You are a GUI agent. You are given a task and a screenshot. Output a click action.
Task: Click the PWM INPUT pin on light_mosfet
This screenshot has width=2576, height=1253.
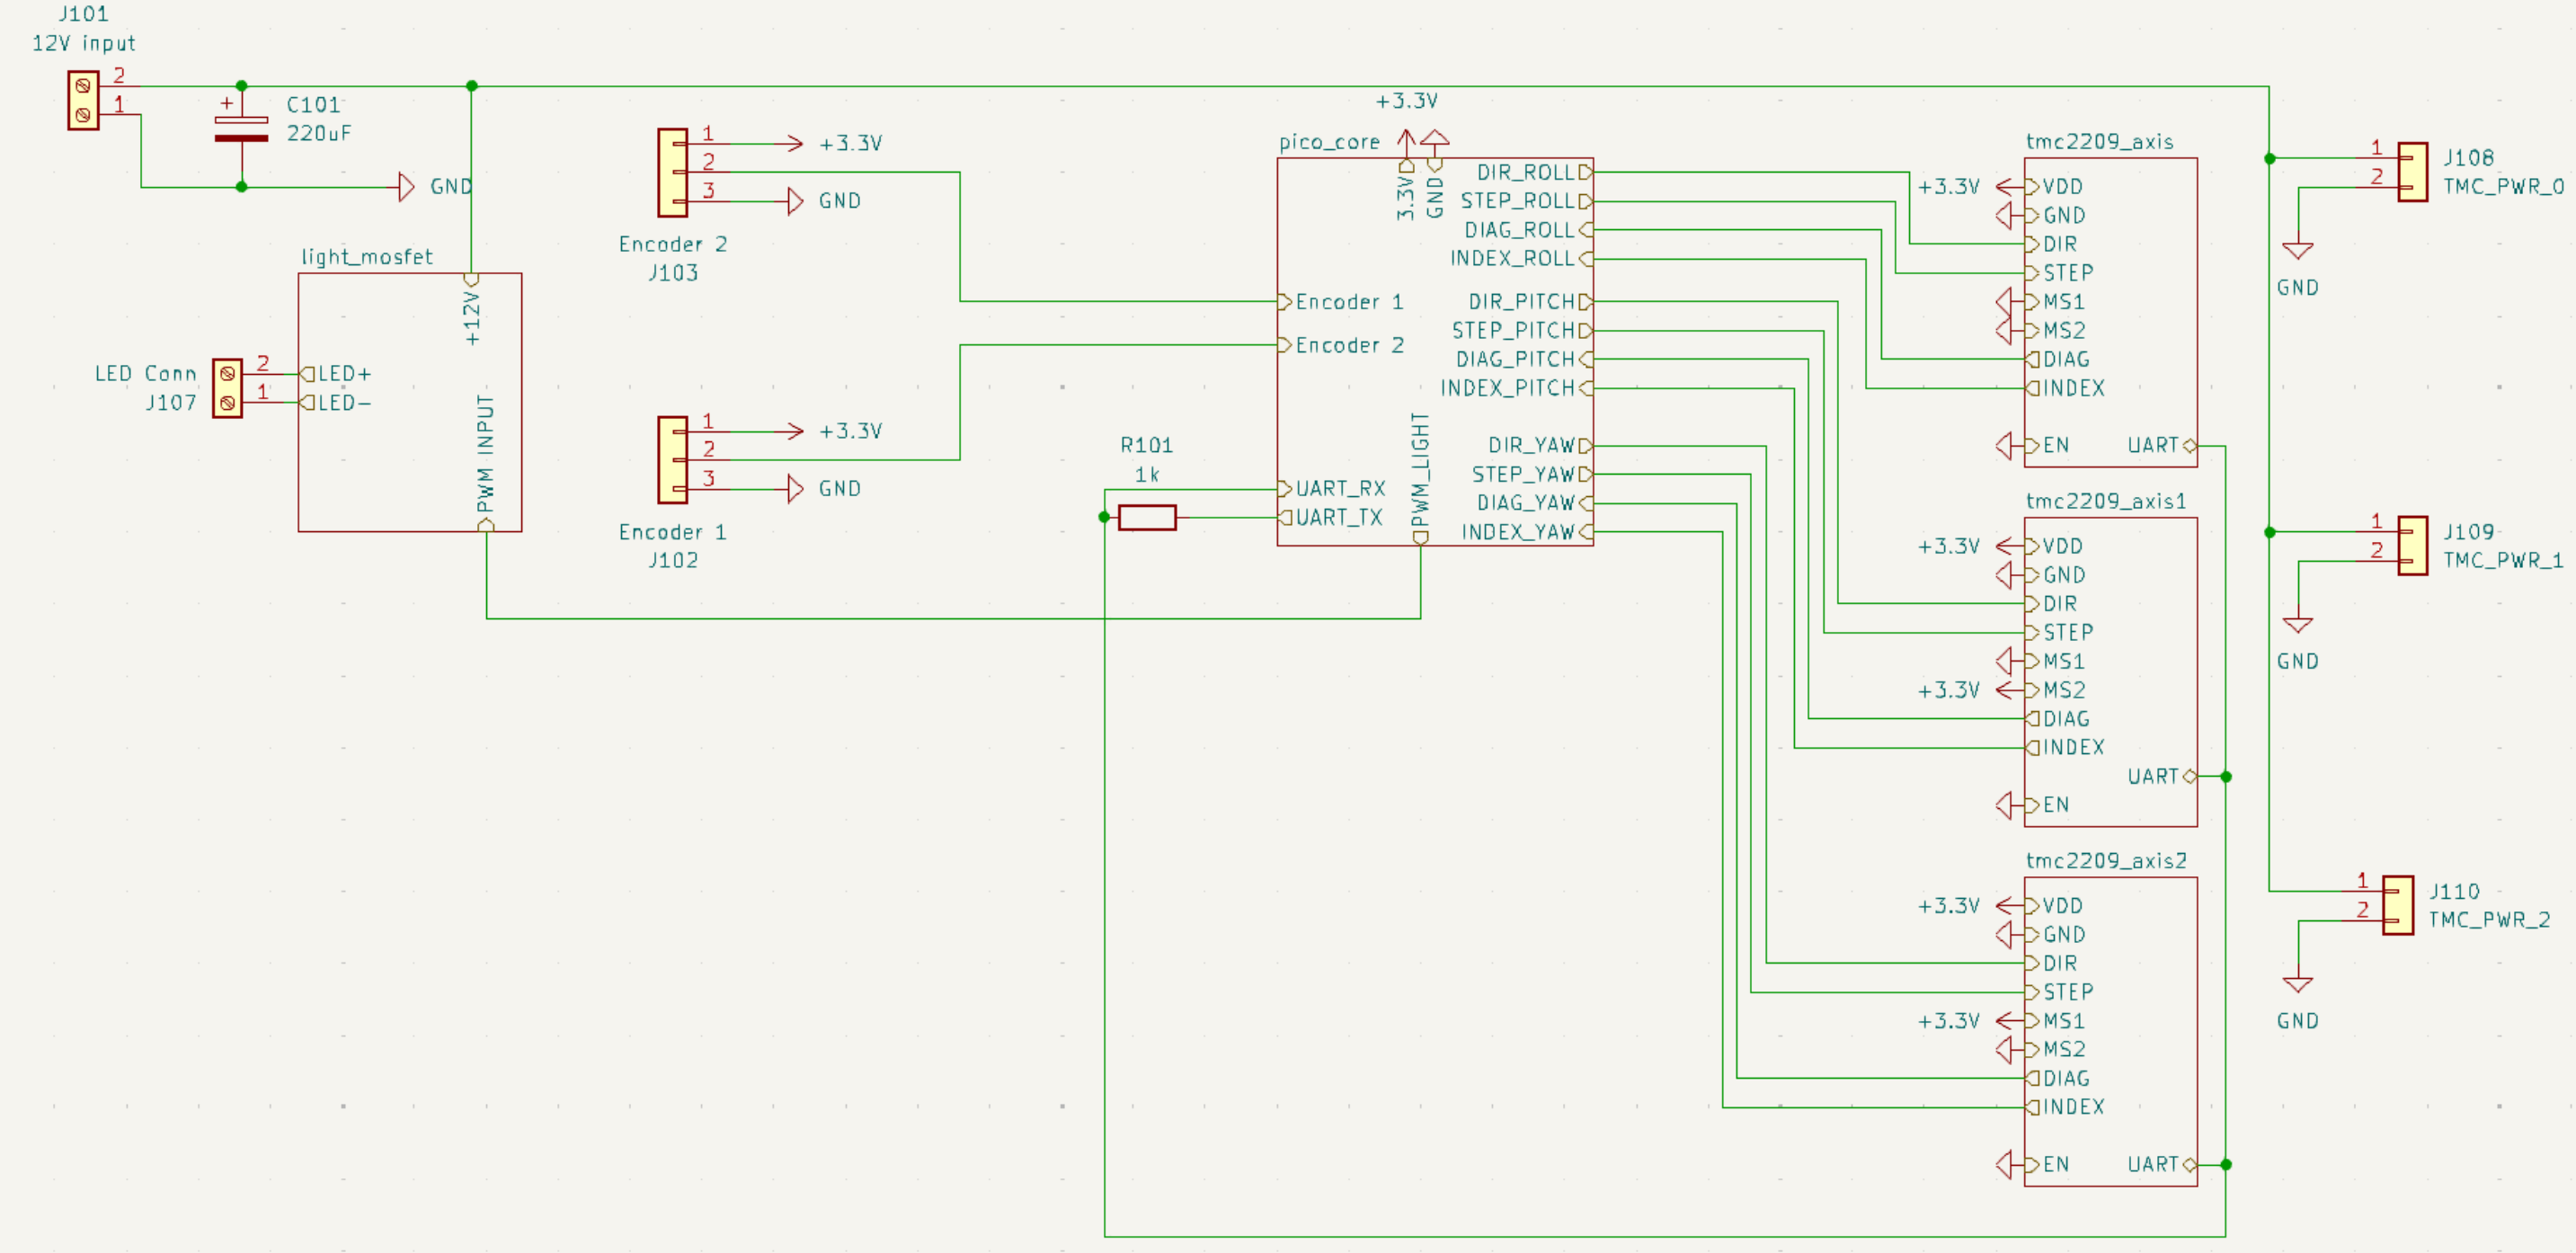point(486,461)
